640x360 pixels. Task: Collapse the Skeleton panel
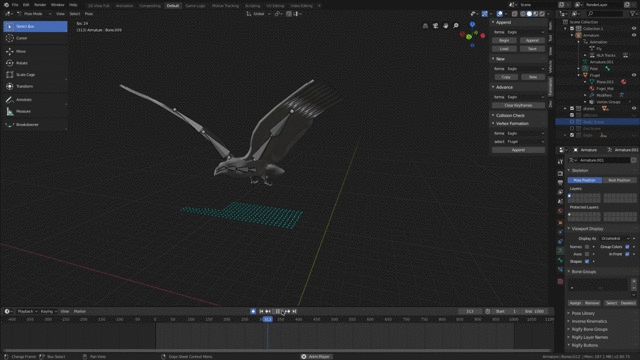coord(580,170)
